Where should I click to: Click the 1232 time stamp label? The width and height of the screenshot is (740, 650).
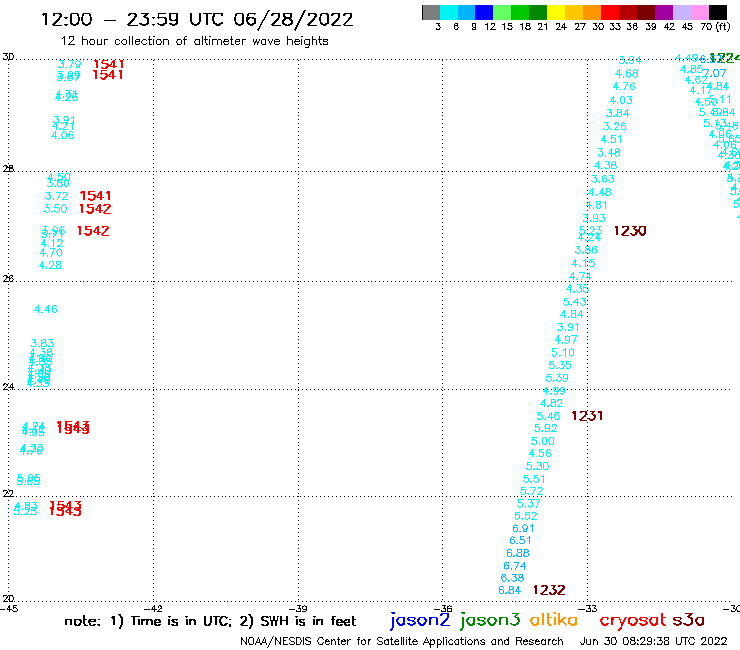549,590
